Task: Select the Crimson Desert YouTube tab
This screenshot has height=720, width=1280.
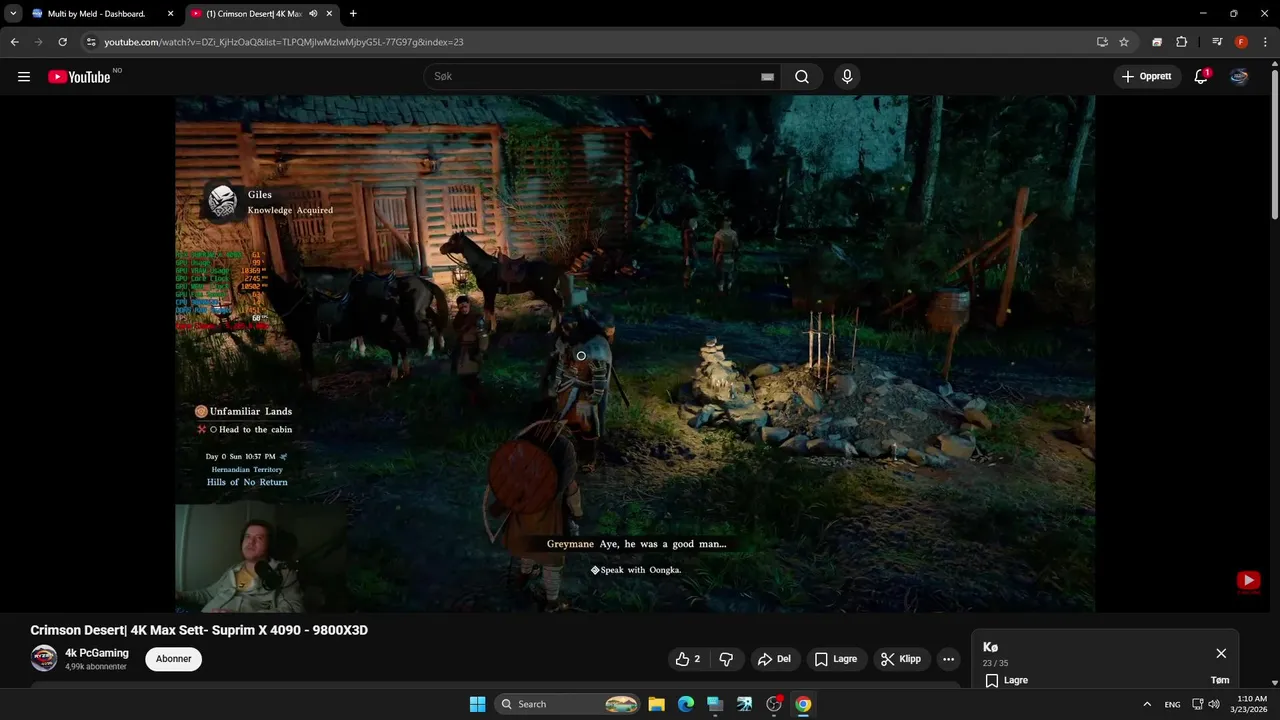Action: coord(252,14)
